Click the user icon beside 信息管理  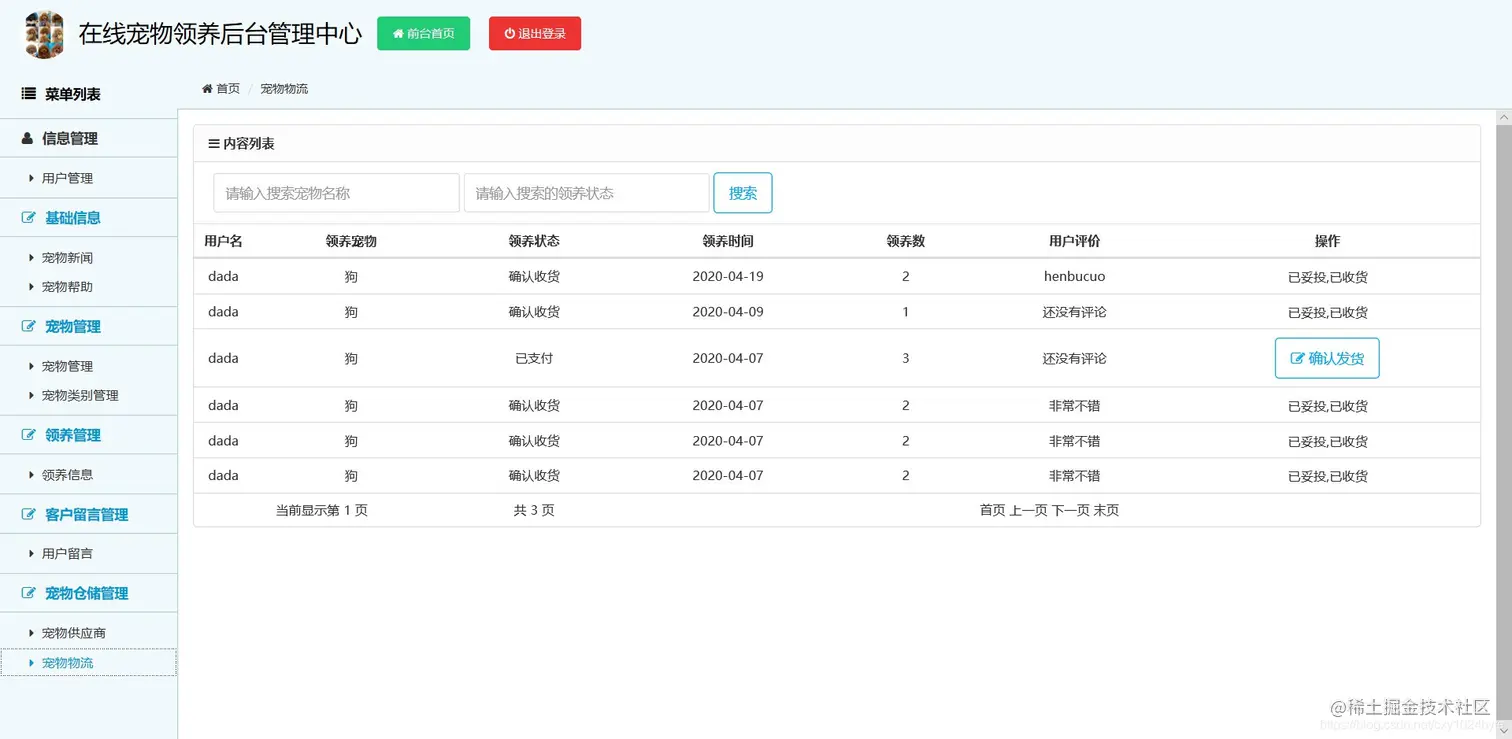click(27, 139)
